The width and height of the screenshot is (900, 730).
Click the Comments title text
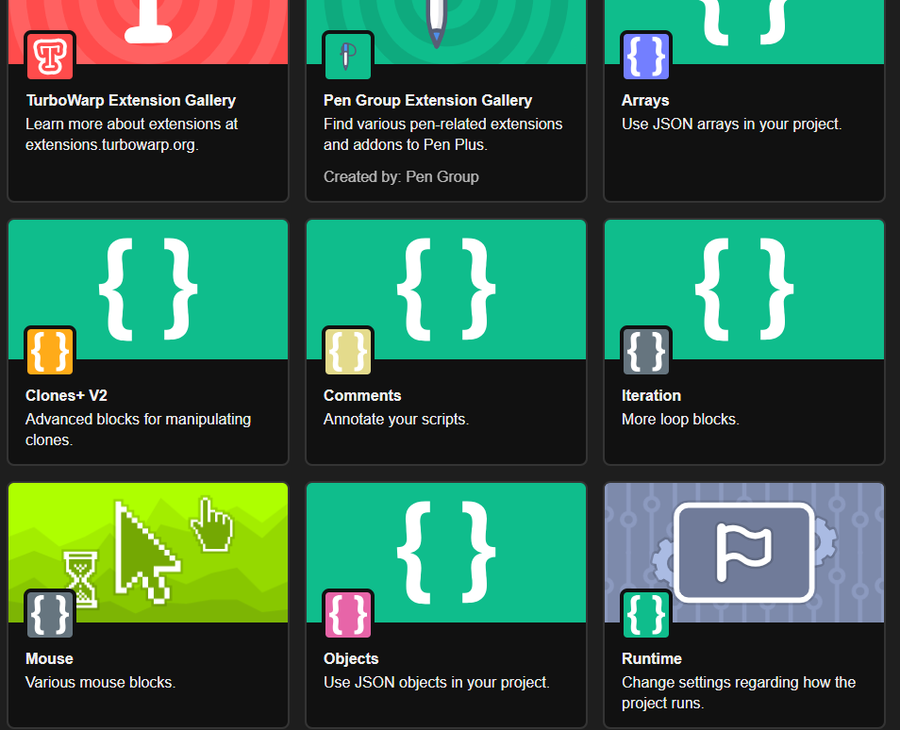point(362,395)
